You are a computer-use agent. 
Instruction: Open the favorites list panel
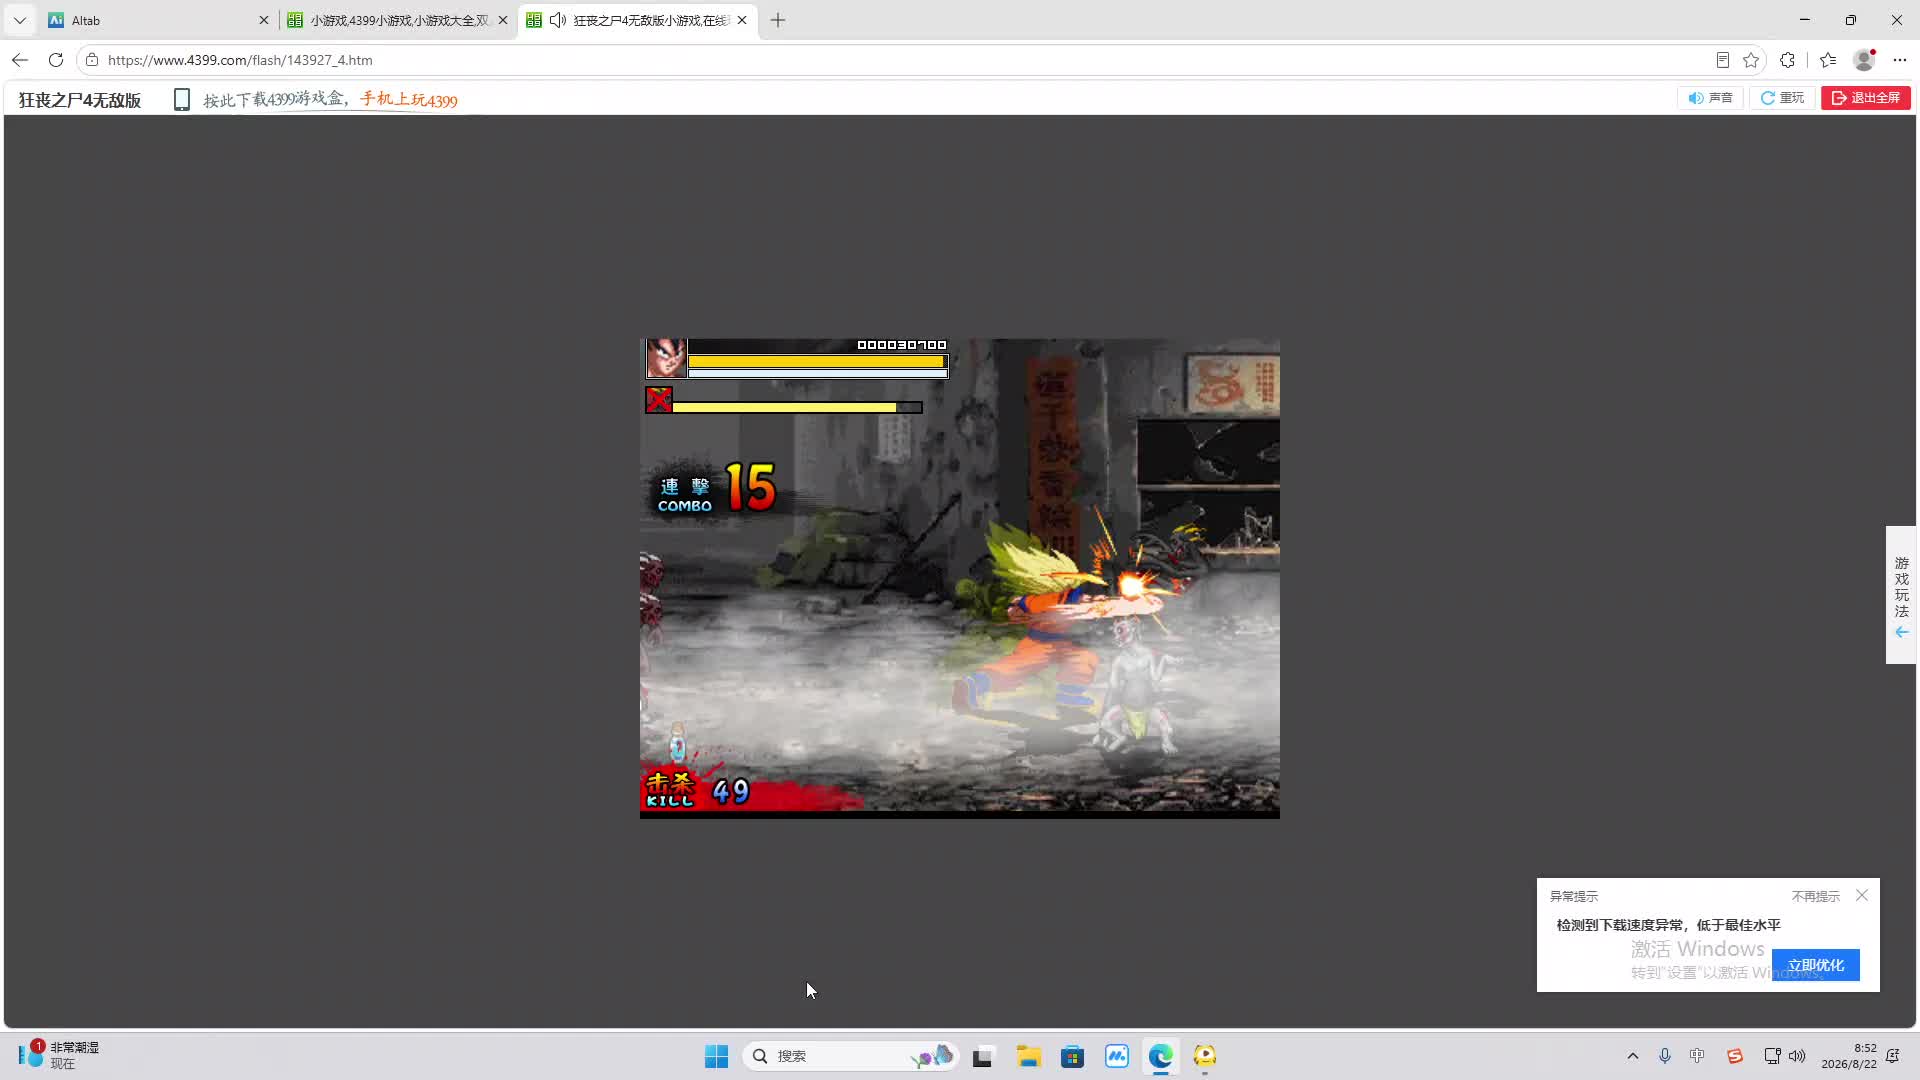pyautogui.click(x=1828, y=60)
